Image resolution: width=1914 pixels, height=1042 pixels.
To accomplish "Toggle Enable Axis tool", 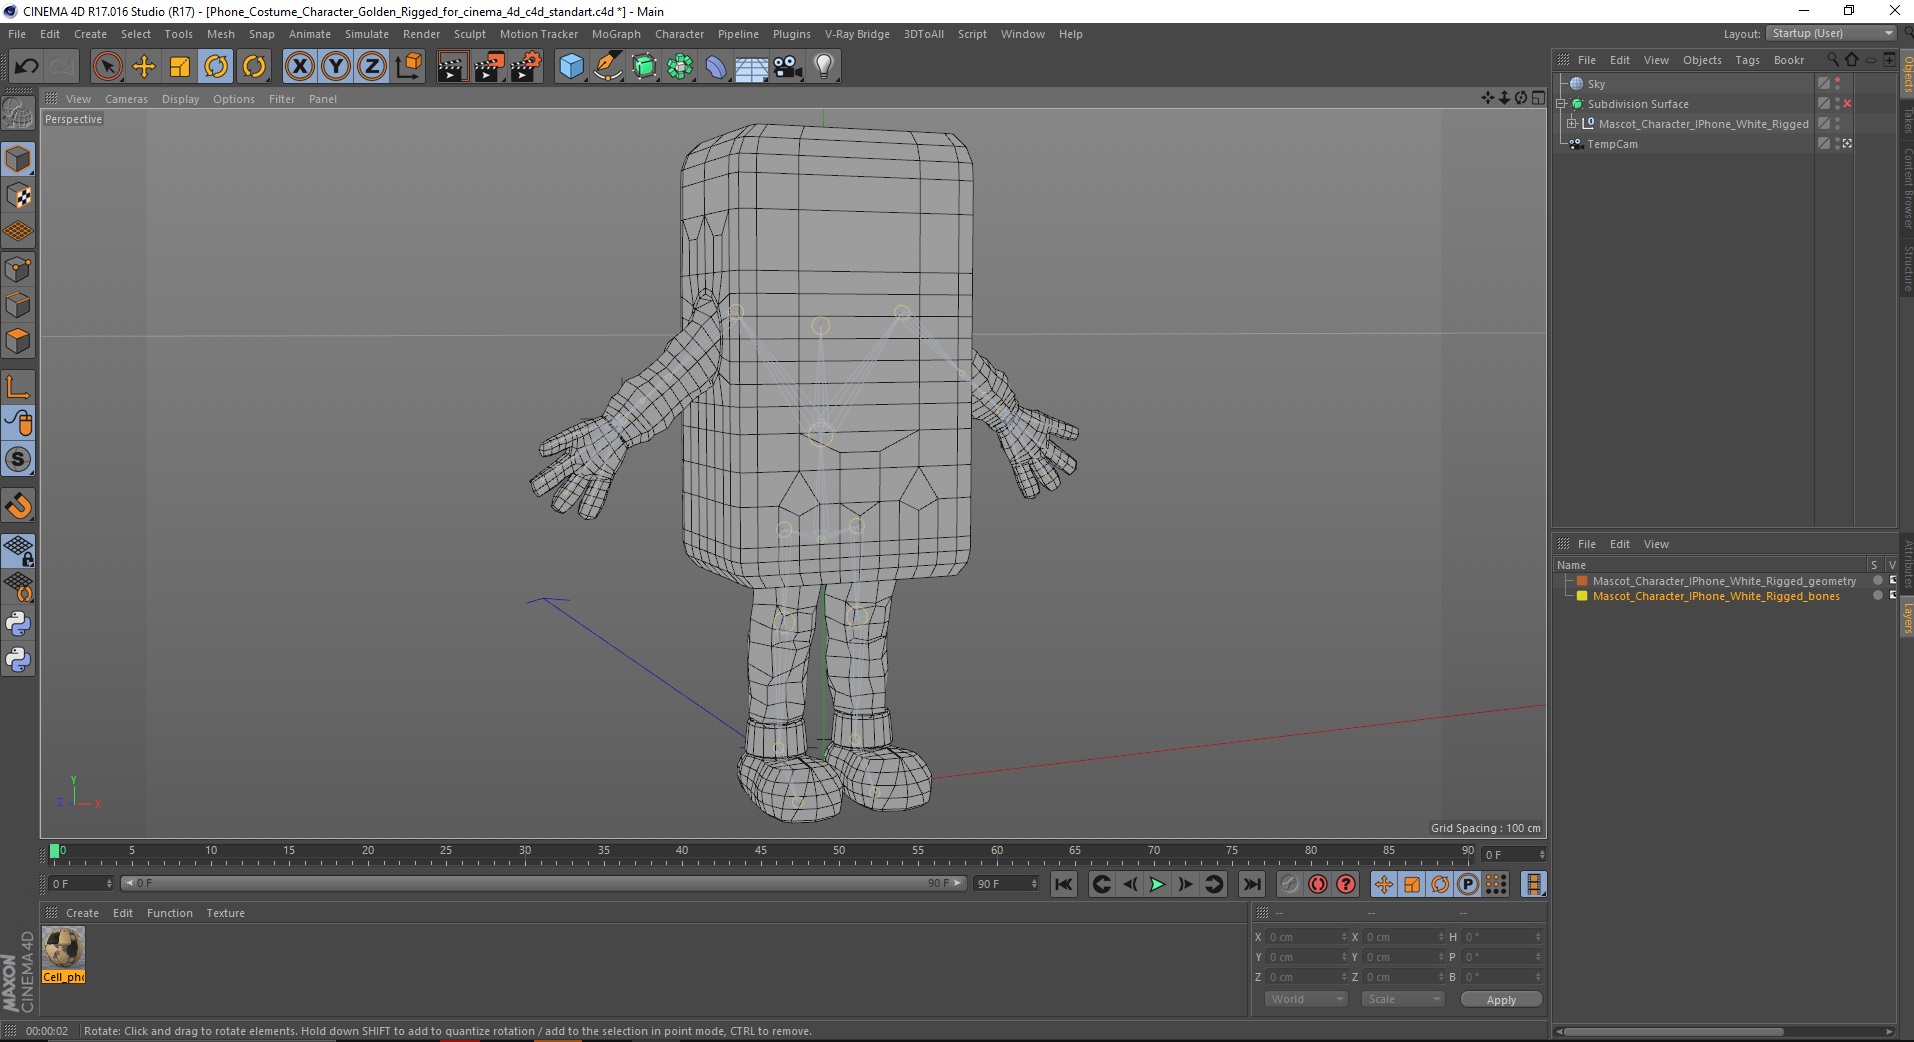I will [x=18, y=387].
